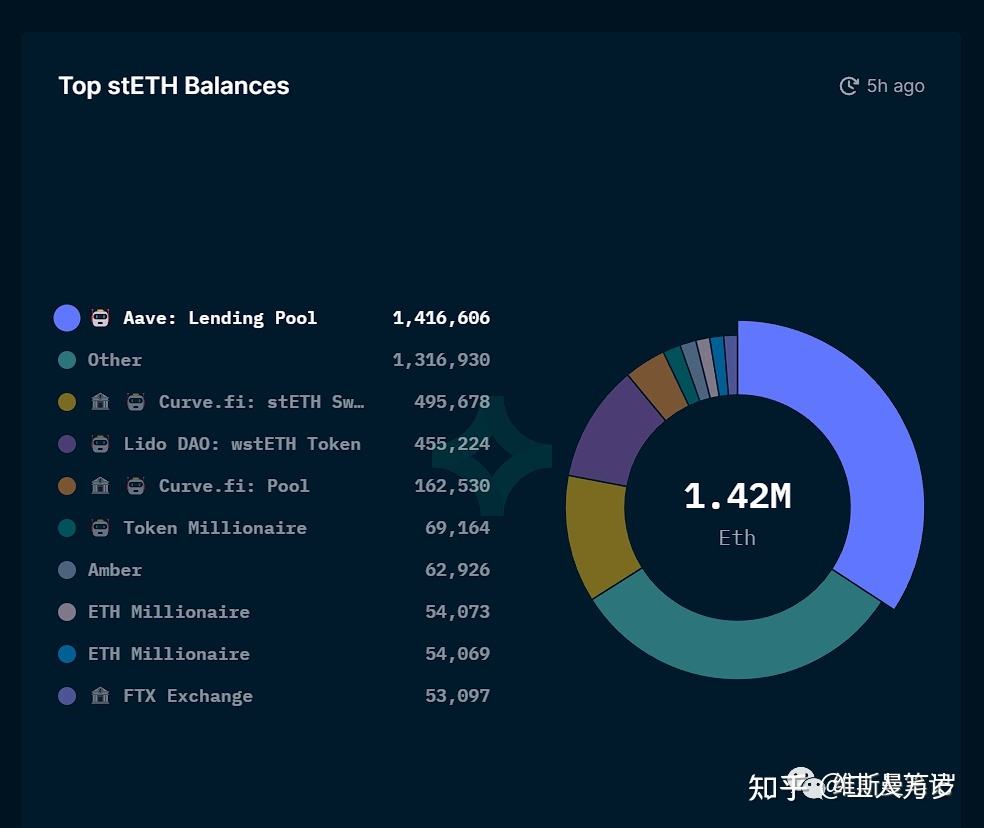The height and width of the screenshot is (828, 984).
Task: Select the FTX Exchange legend dot
Action: tap(67, 696)
